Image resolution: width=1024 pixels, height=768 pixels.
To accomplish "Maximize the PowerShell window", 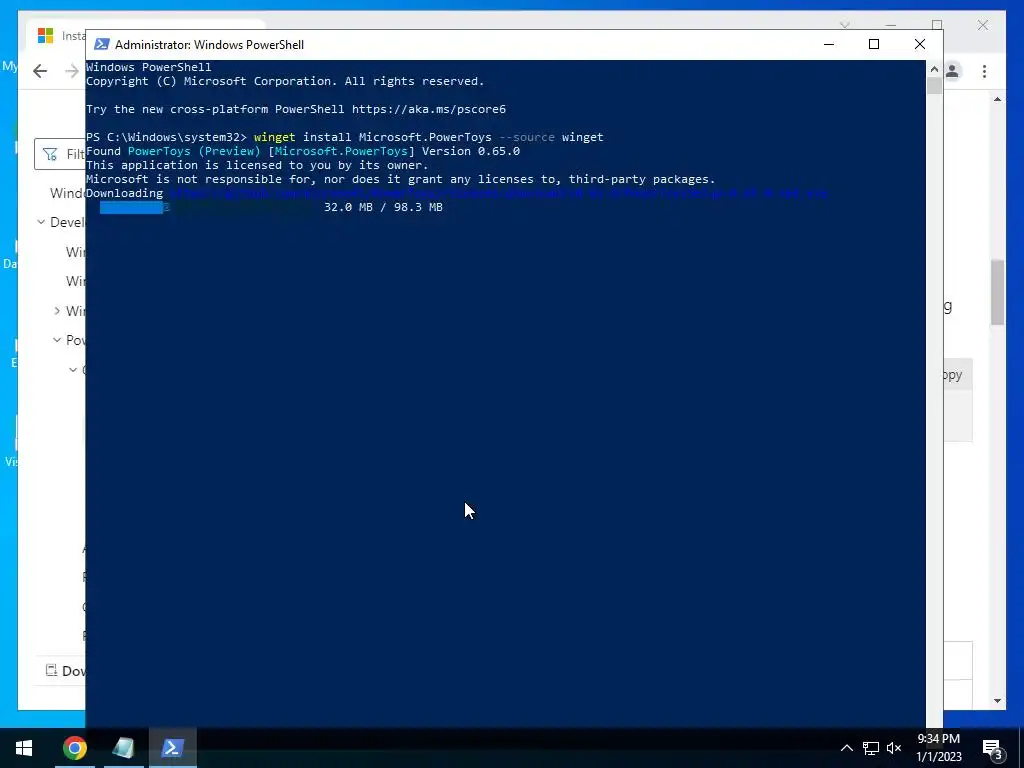I will pyautogui.click(x=874, y=44).
